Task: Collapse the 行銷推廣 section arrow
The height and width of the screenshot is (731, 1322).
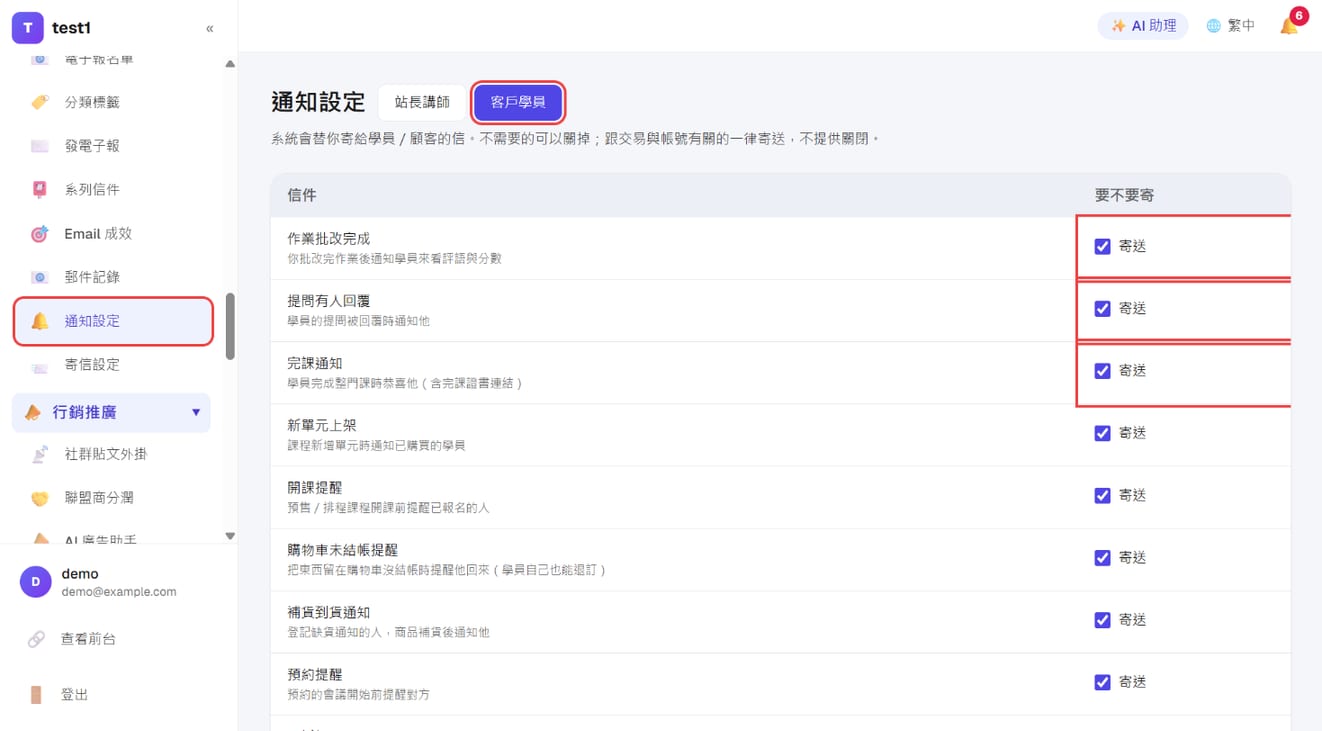Action: [196, 412]
